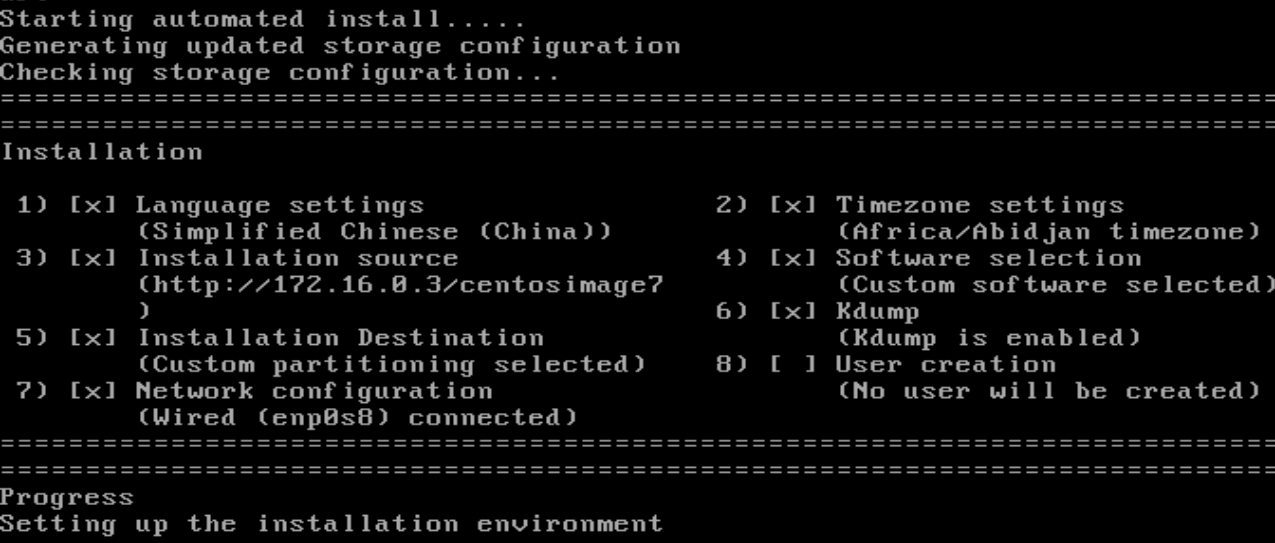
Task: Click the "Wired (enp0s8) connected" status text
Action: [x=356, y=416]
